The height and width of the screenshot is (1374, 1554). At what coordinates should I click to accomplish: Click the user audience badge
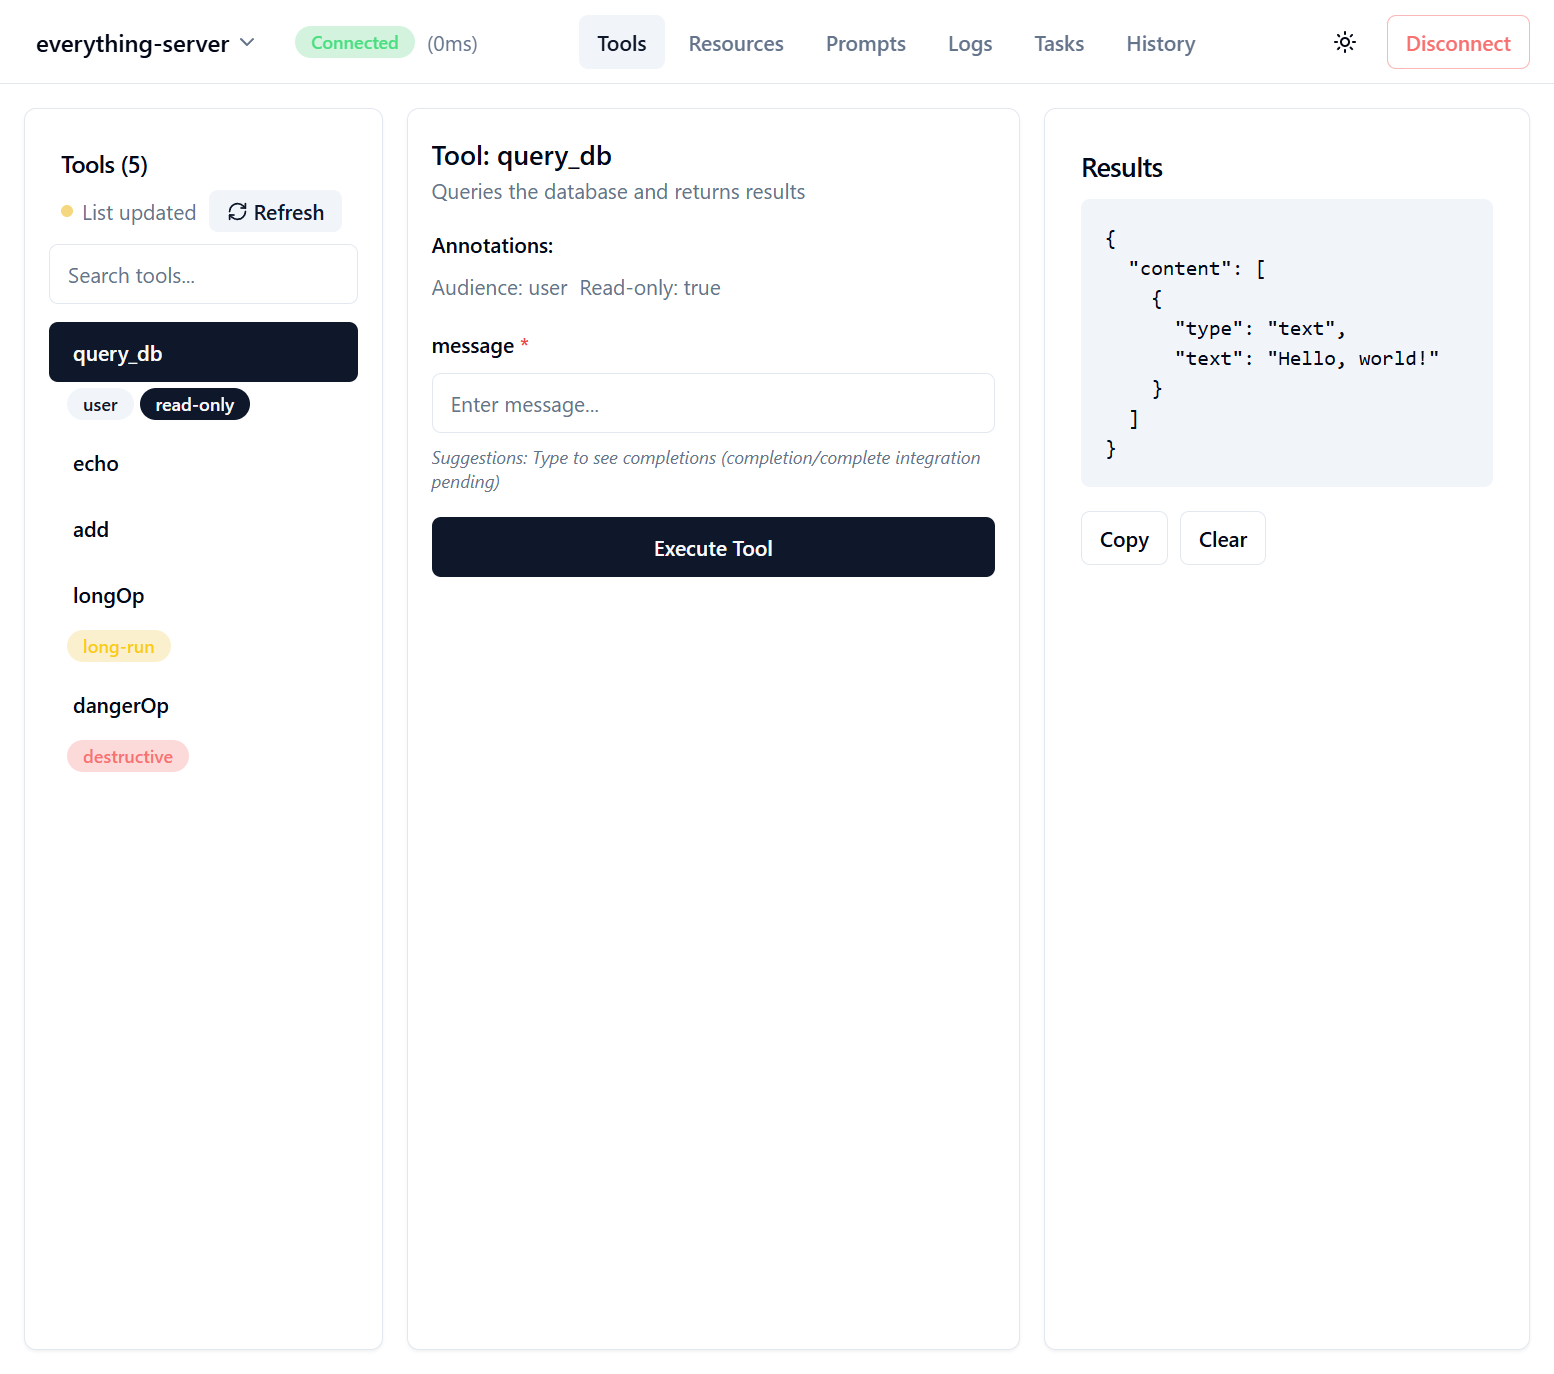100,404
